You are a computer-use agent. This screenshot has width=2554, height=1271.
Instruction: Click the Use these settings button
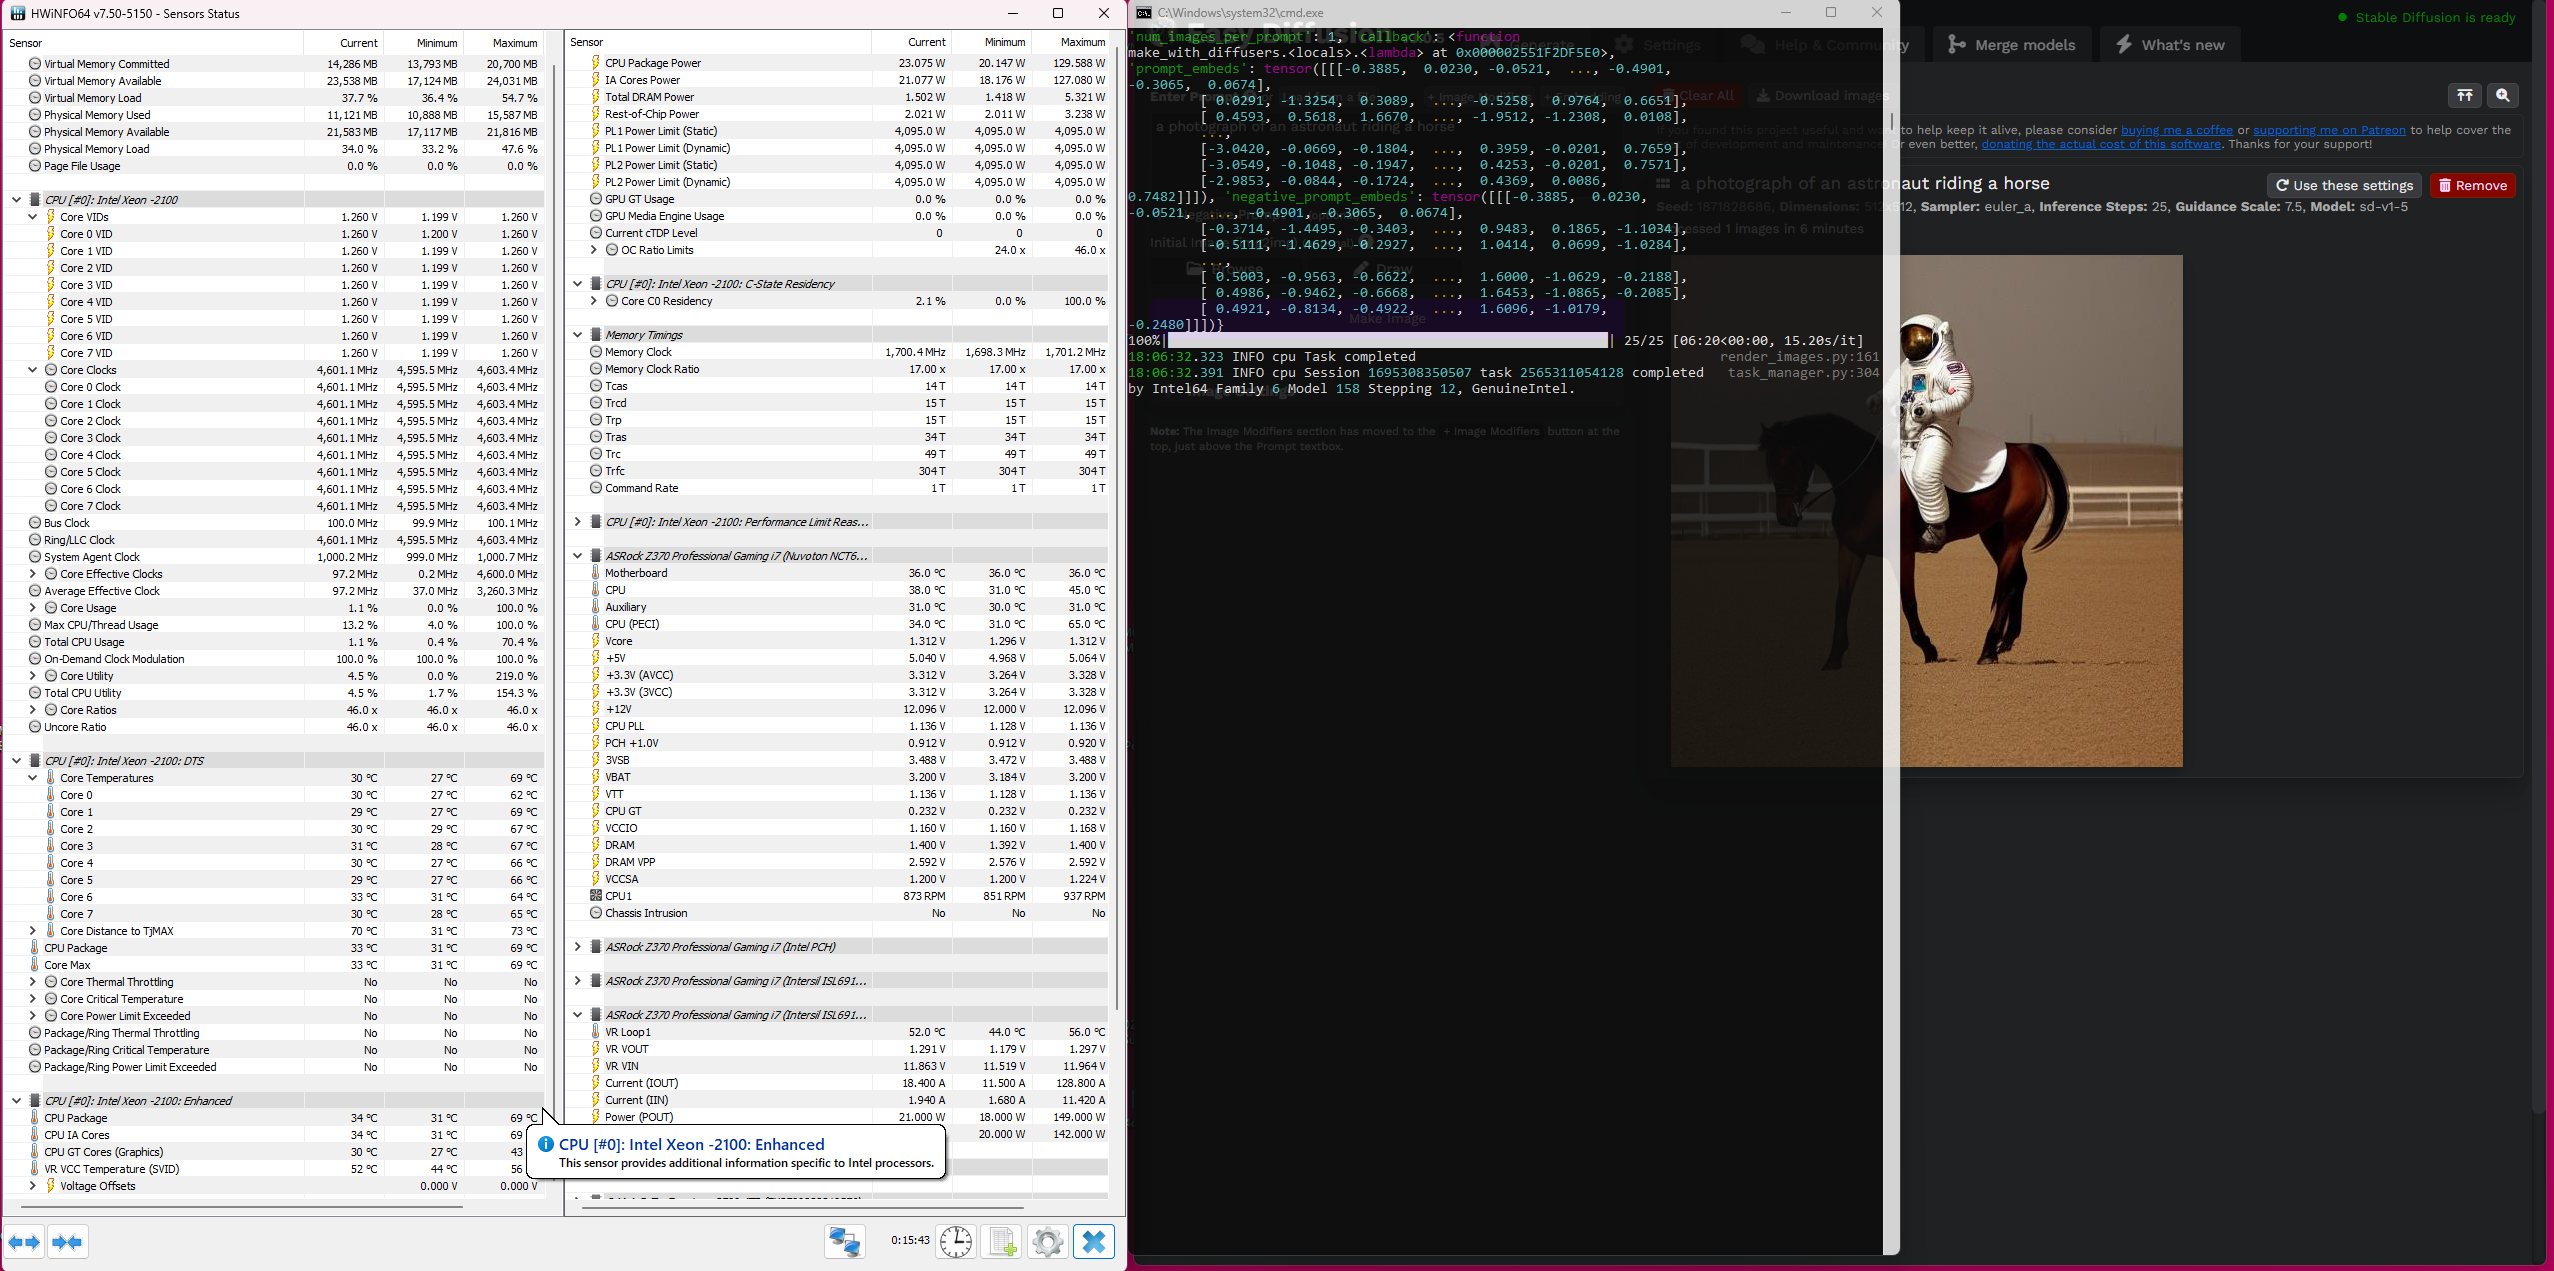click(2344, 185)
